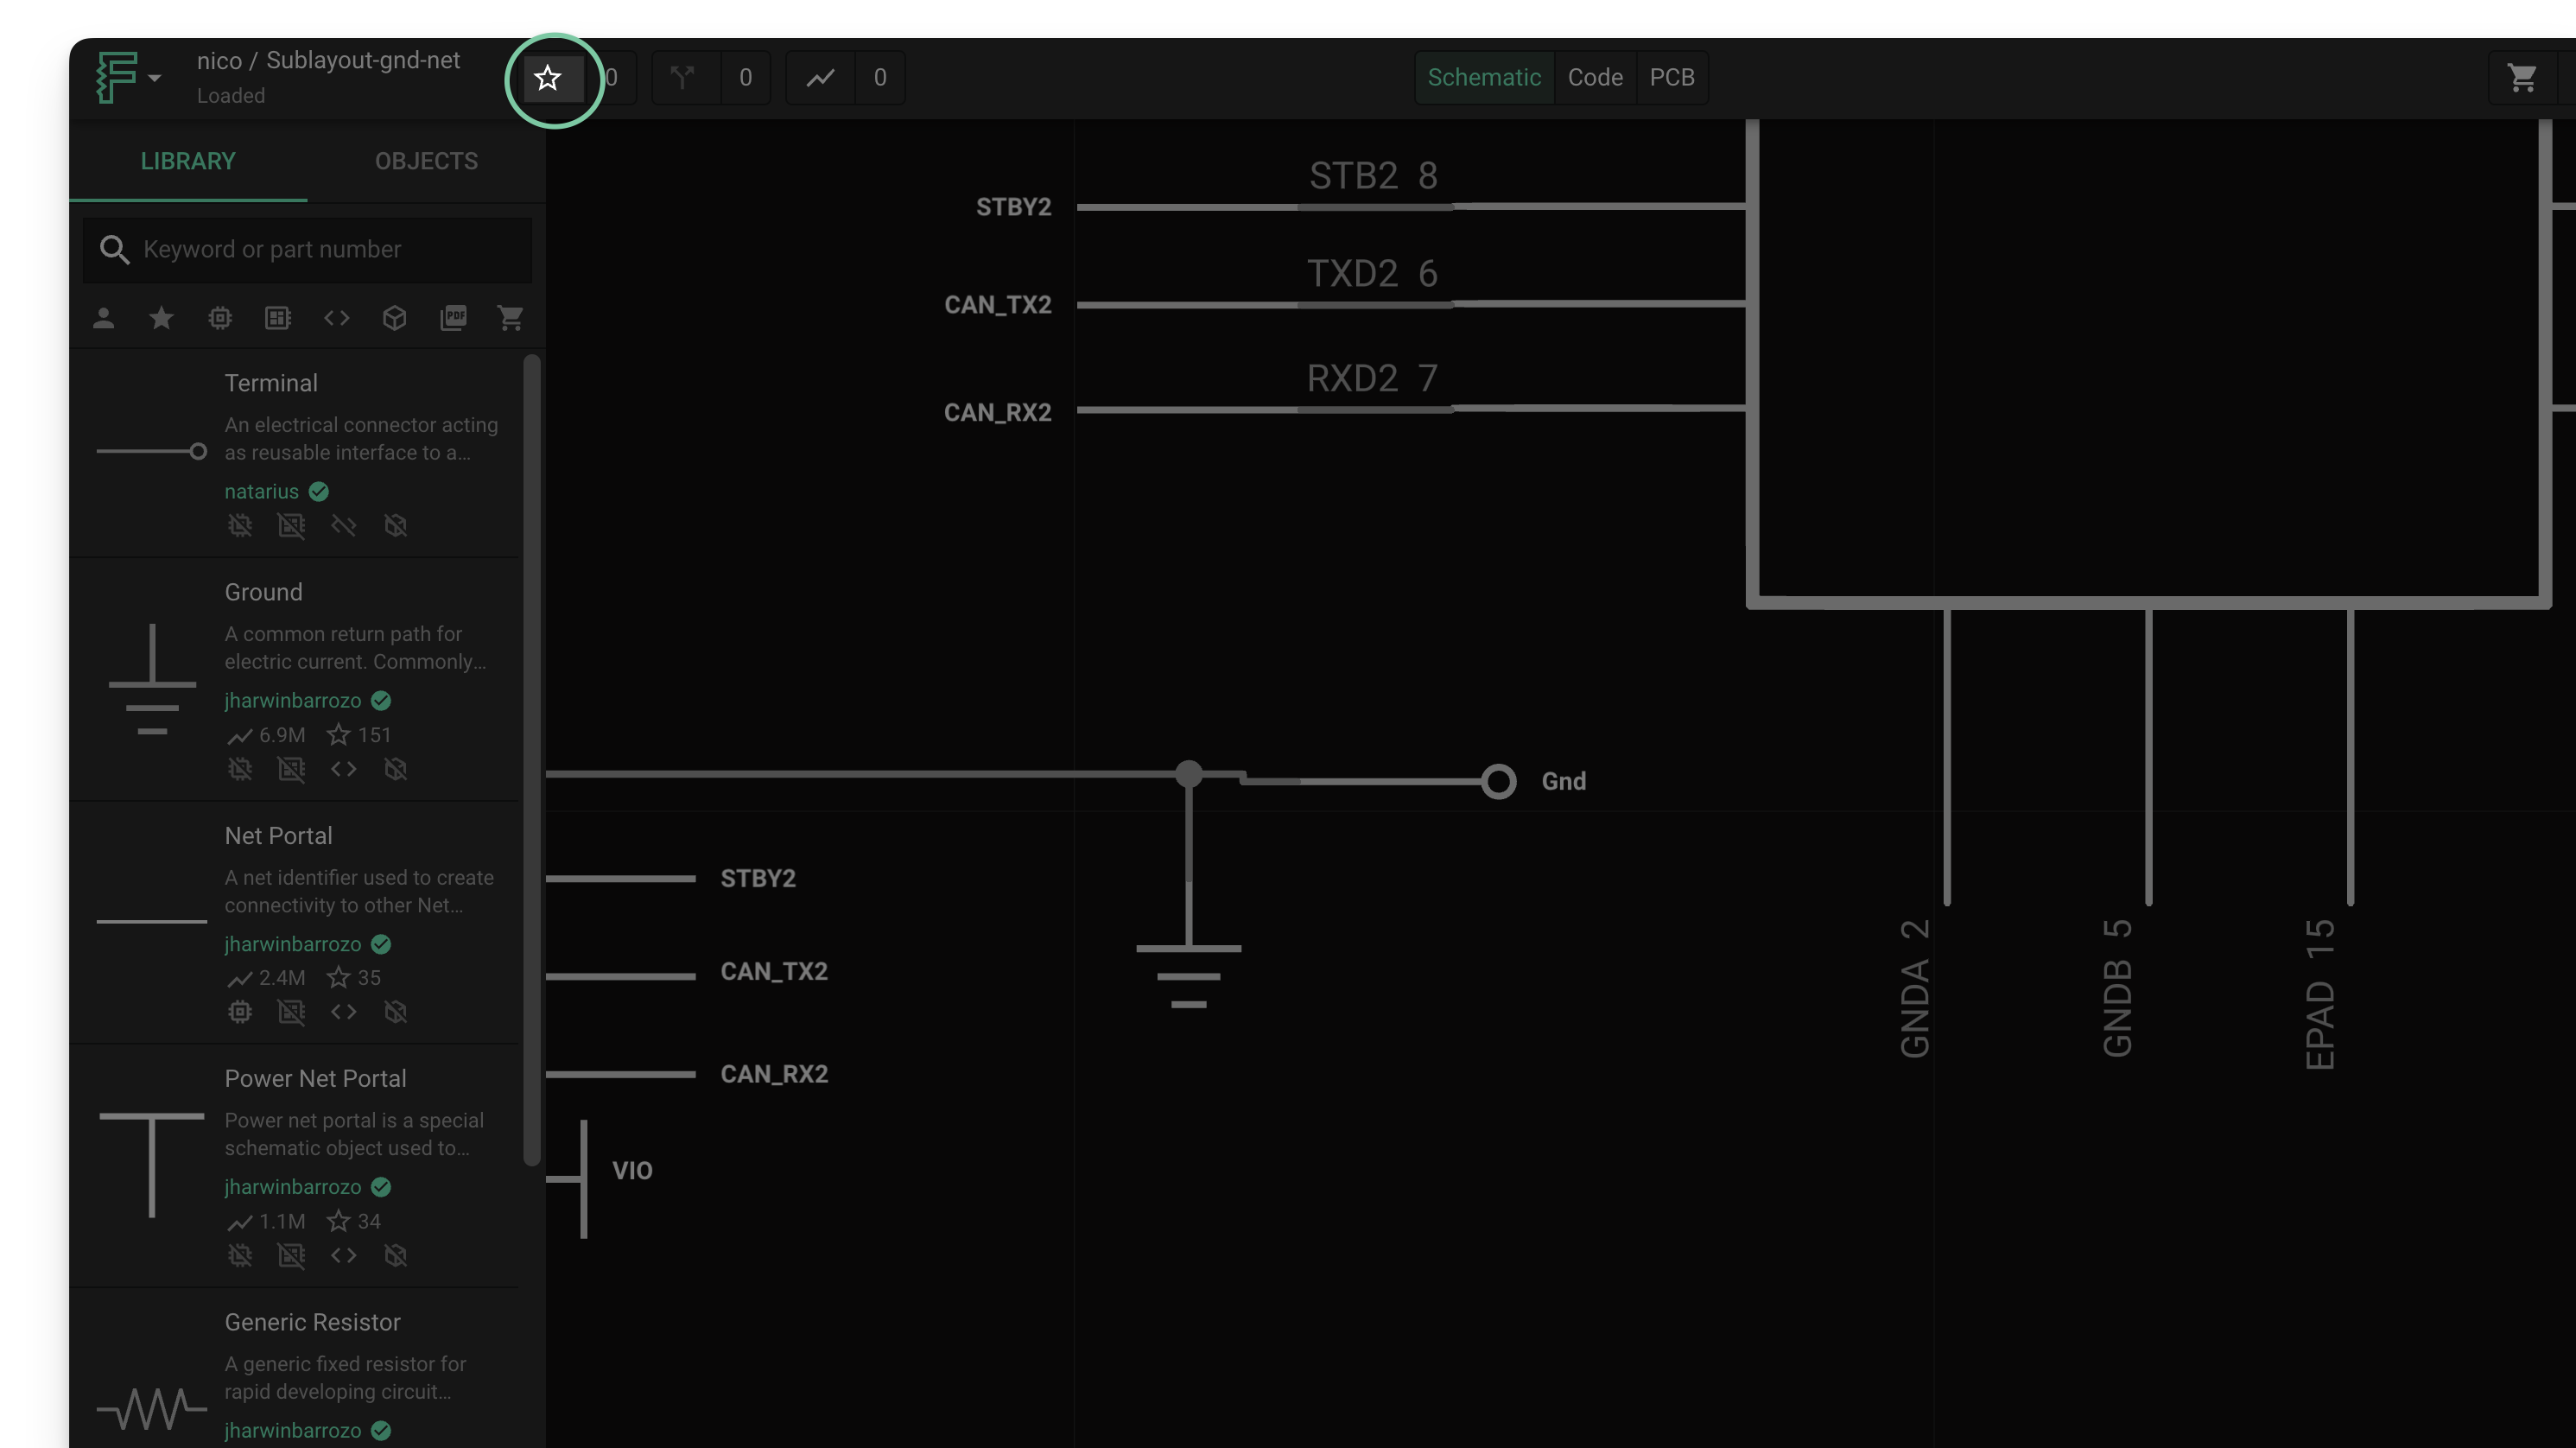Click Power Net Portal's 34 stars icon
Viewport: 2576px width, 1448px height.
339,1221
